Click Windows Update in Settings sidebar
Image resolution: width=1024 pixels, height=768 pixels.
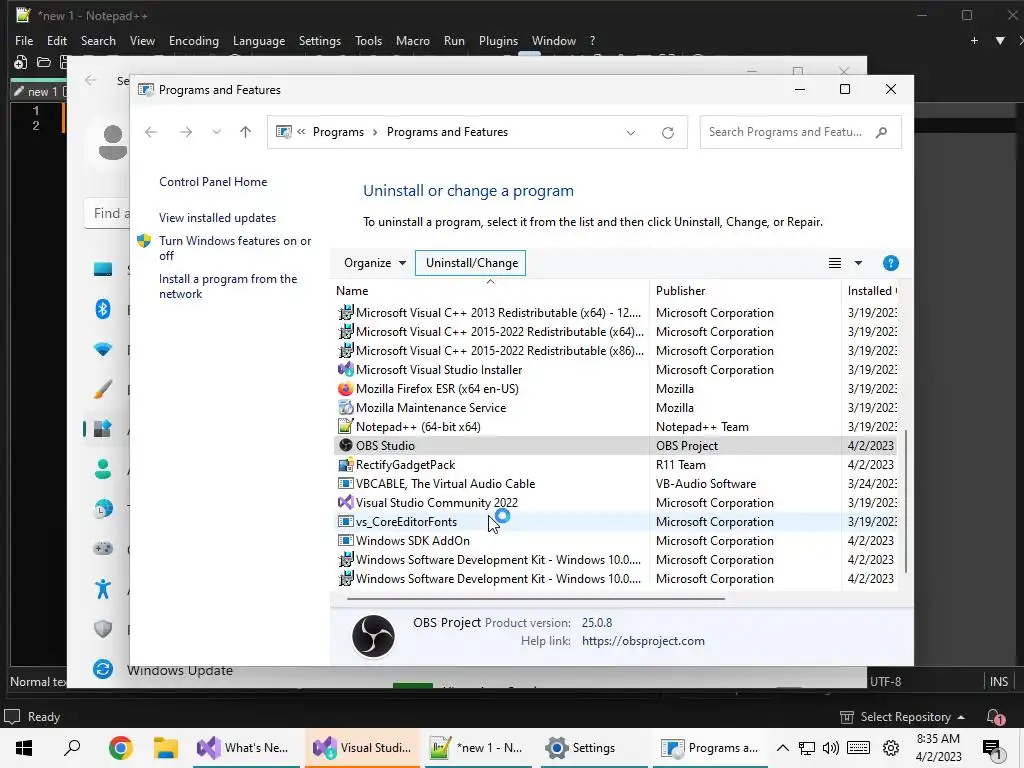(x=180, y=670)
